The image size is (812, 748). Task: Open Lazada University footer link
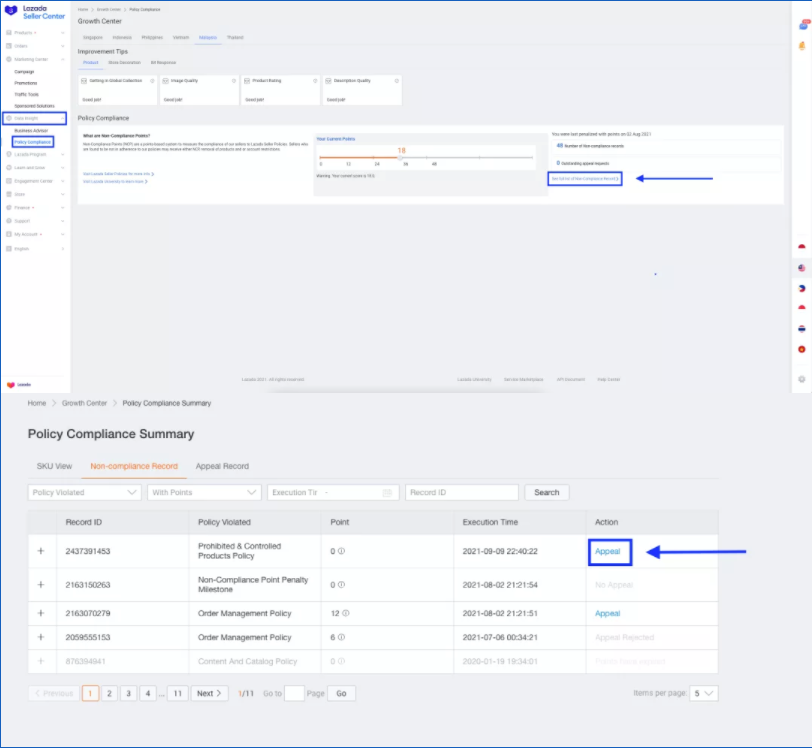pyautogui.click(x=474, y=380)
